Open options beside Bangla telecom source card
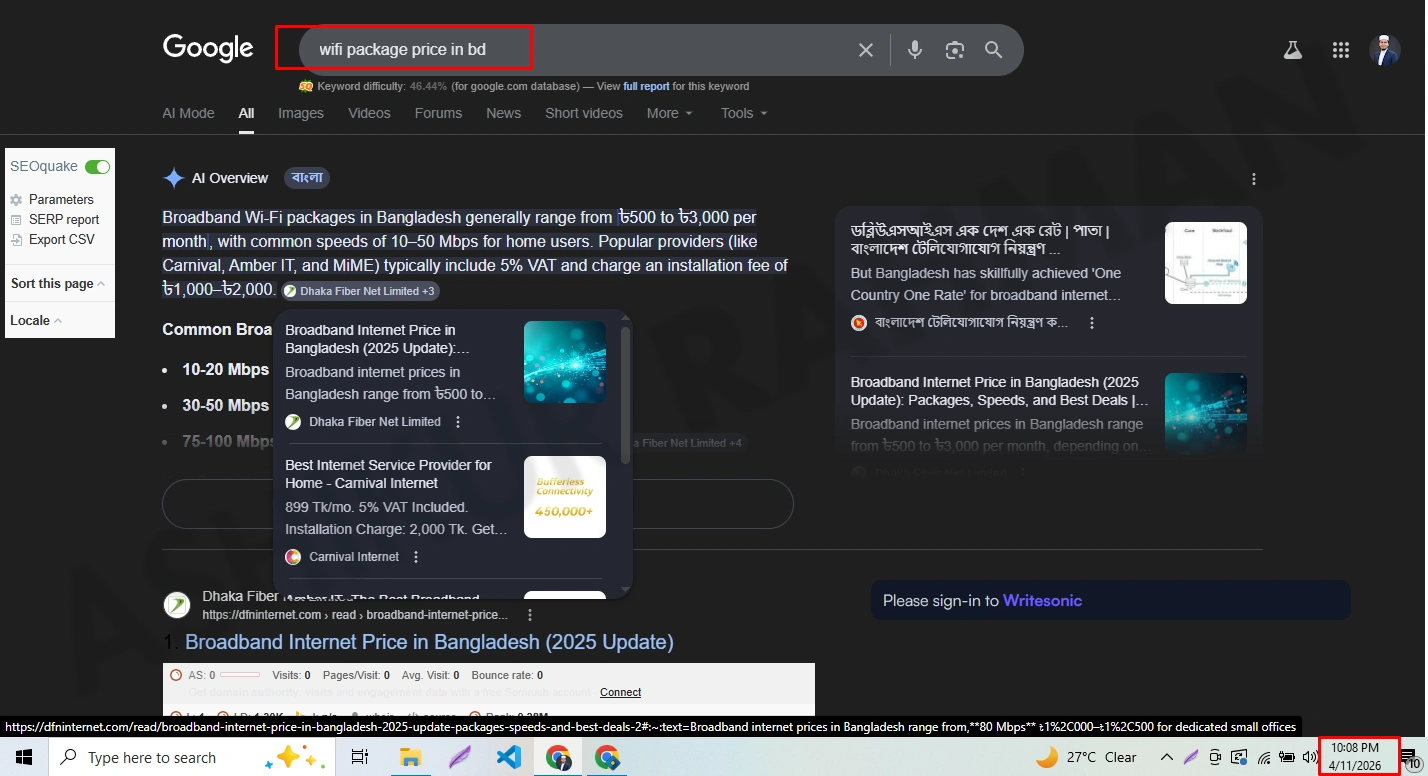This screenshot has width=1428, height=776. pos(1092,323)
